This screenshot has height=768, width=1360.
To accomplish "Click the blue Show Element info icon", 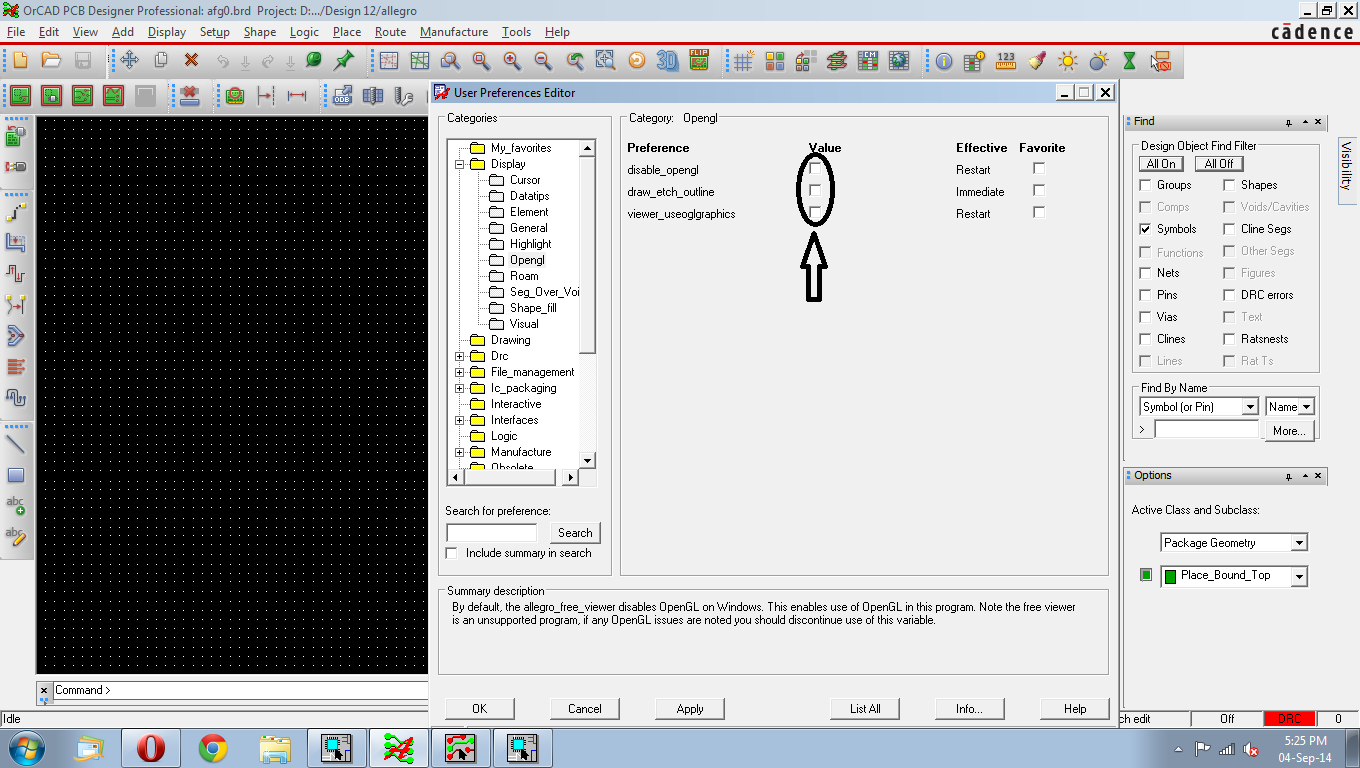I will 944,61.
